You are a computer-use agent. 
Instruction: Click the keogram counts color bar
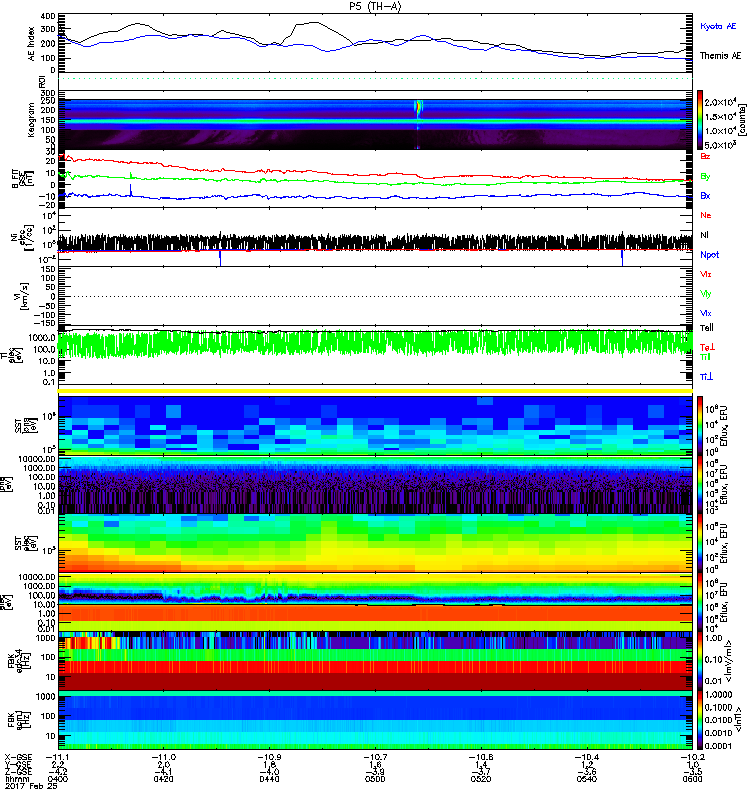tap(700, 120)
